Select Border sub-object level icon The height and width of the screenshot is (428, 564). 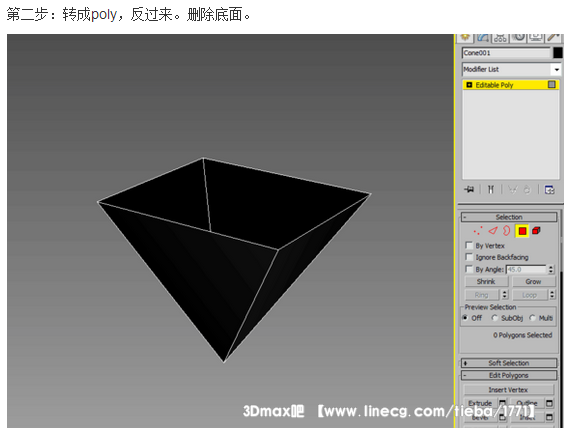(506, 231)
